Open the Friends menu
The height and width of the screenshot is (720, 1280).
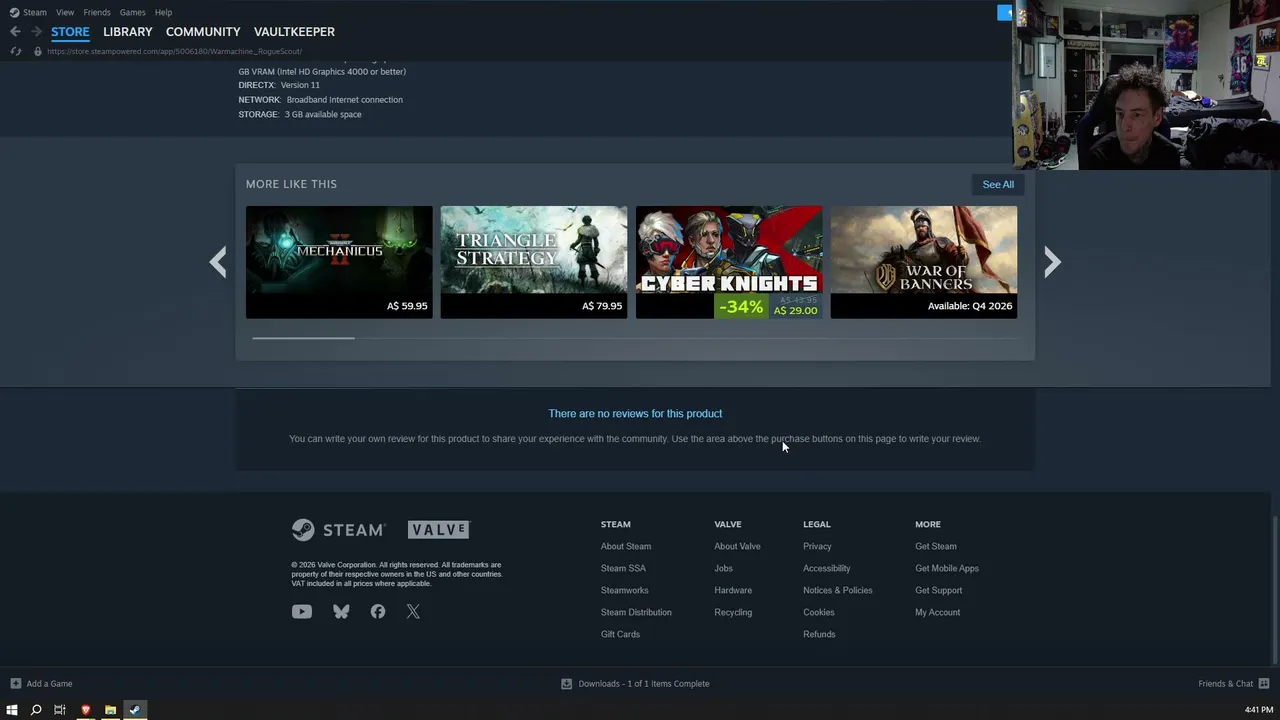(97, 12)
